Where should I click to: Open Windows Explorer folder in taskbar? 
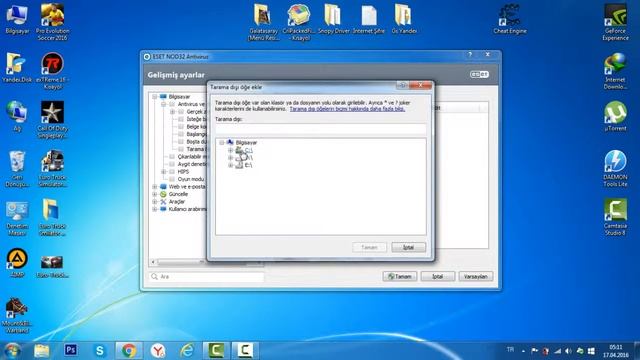(41, 350)
